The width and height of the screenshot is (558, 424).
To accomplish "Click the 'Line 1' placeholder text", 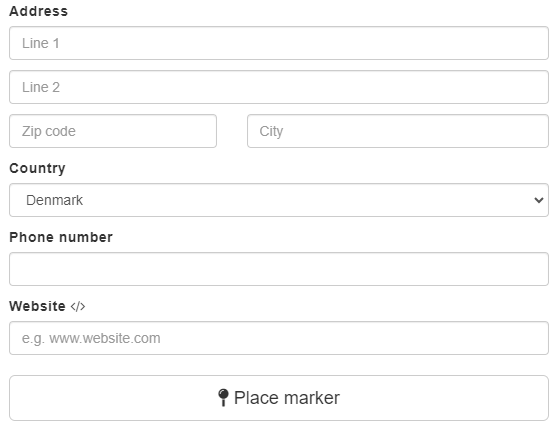I will [x=41, y=43].
